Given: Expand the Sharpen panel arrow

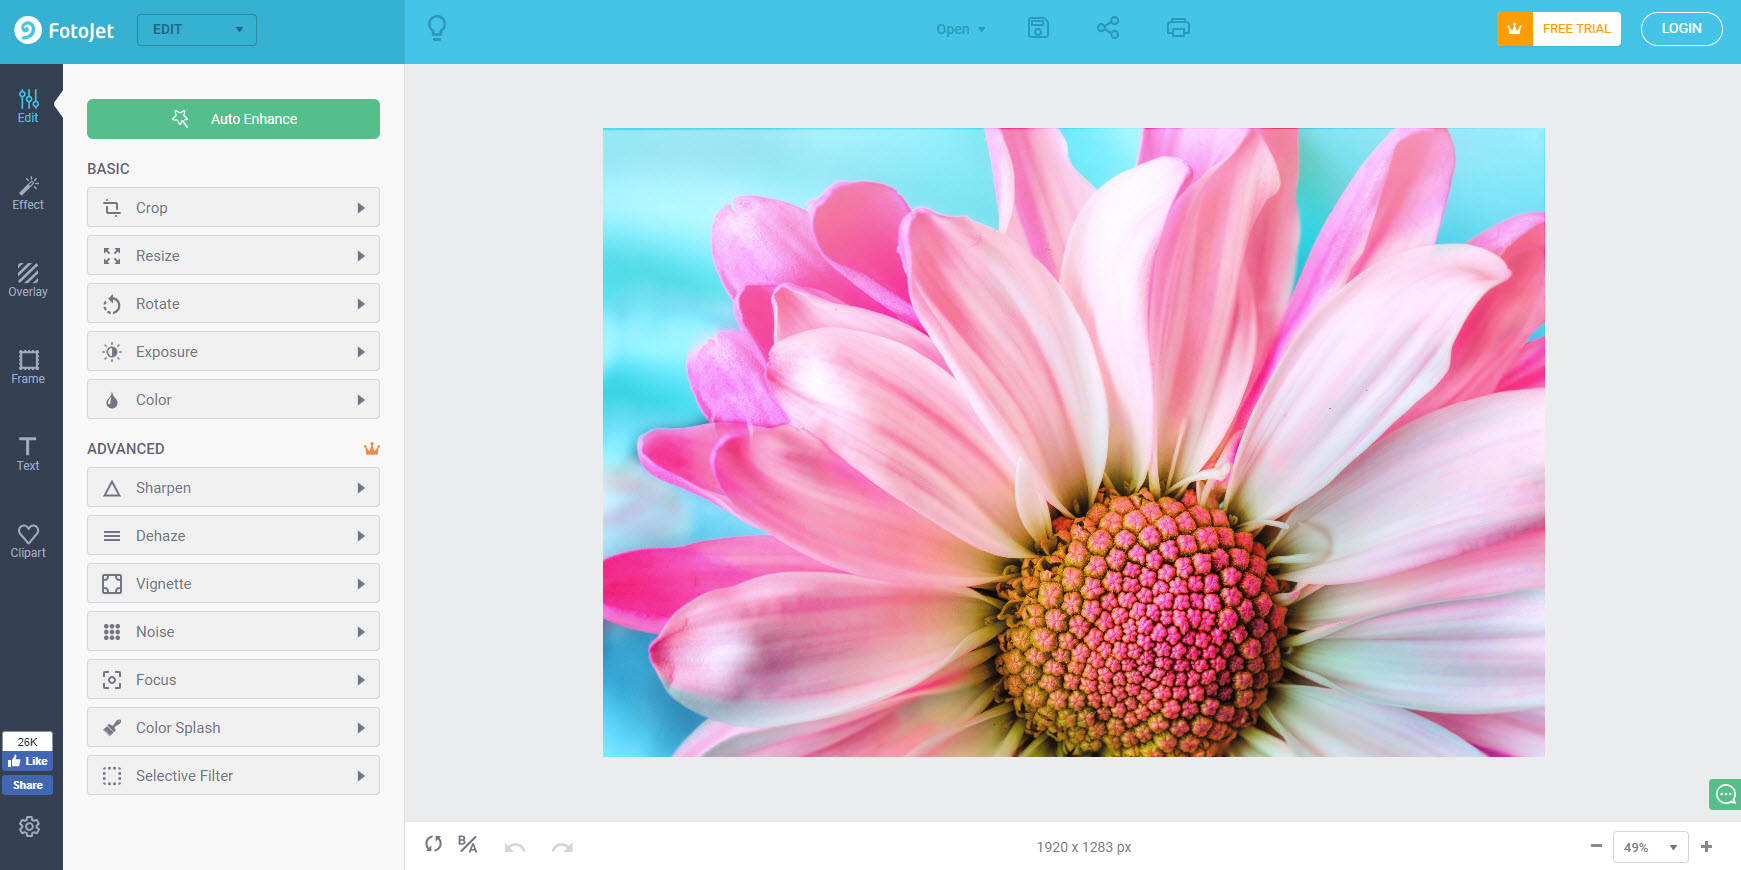Looking at the screenshot, I should pos(361,488).
